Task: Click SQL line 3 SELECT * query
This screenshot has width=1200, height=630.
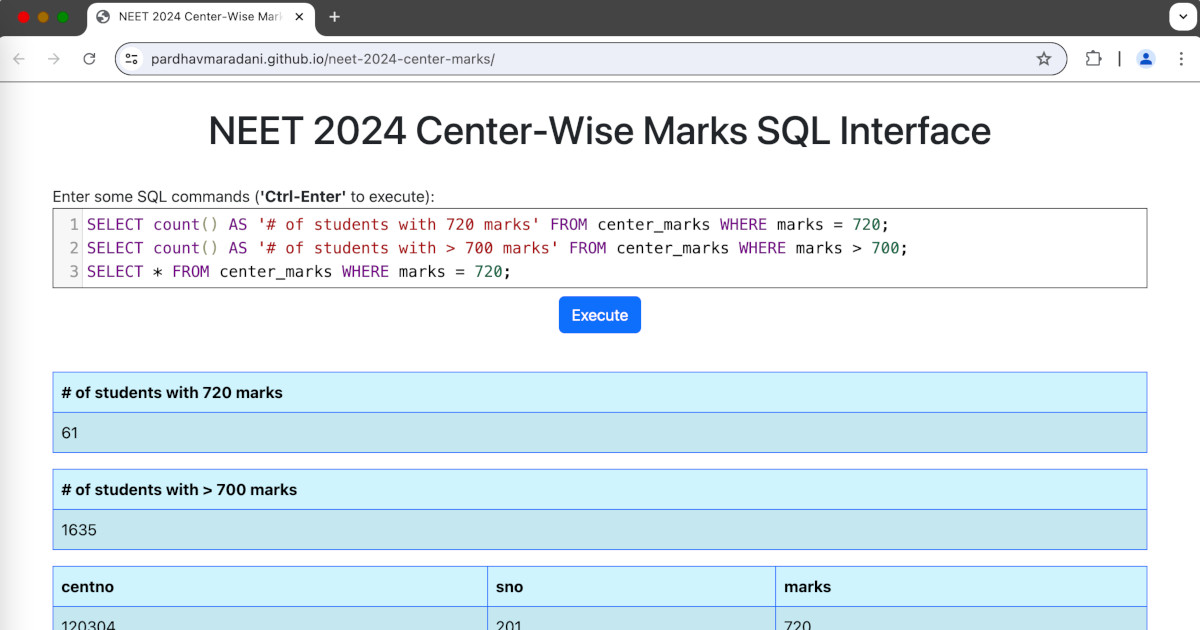Action: (x=298, y=272)
